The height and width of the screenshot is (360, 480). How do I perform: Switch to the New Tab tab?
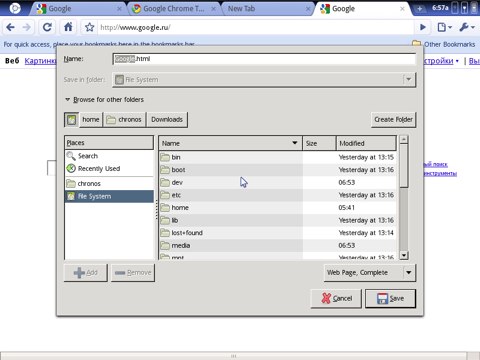(267, 9)
